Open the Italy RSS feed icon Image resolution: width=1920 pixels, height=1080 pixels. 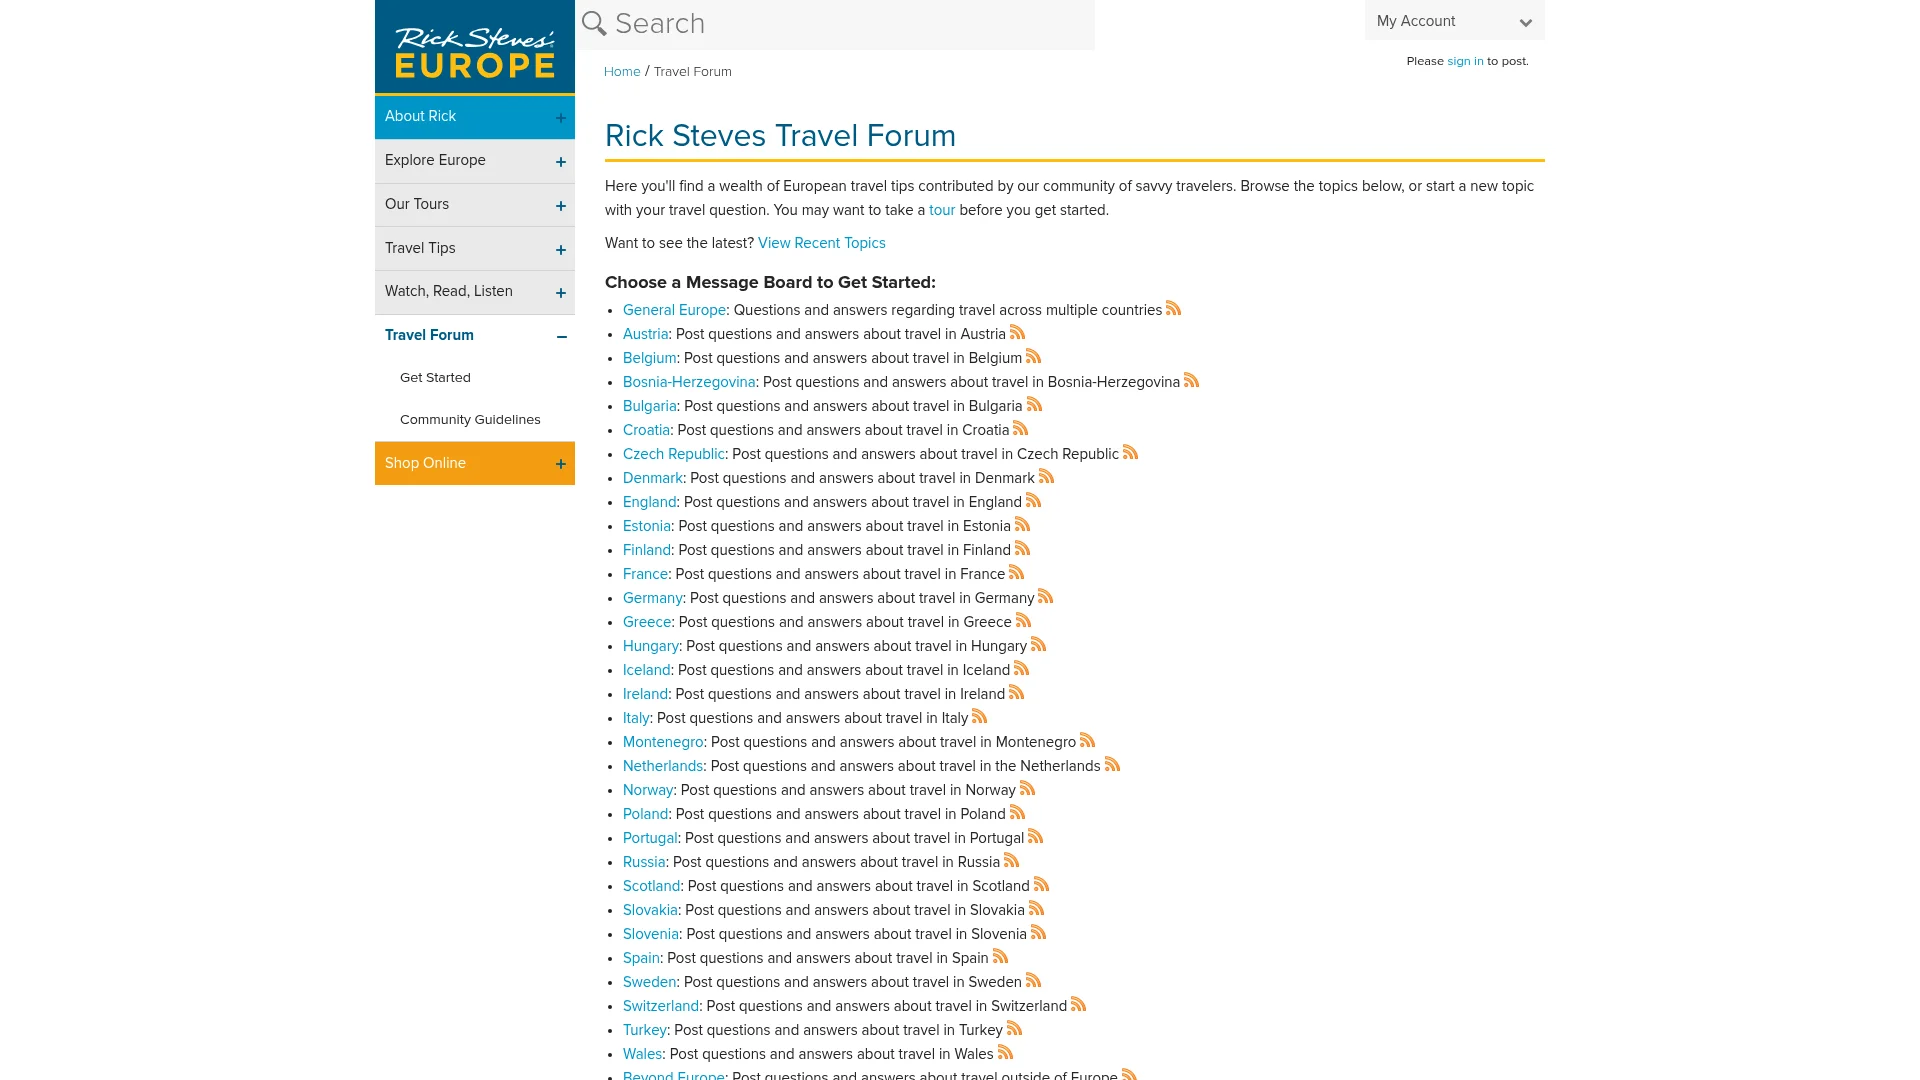pos(979,716)
